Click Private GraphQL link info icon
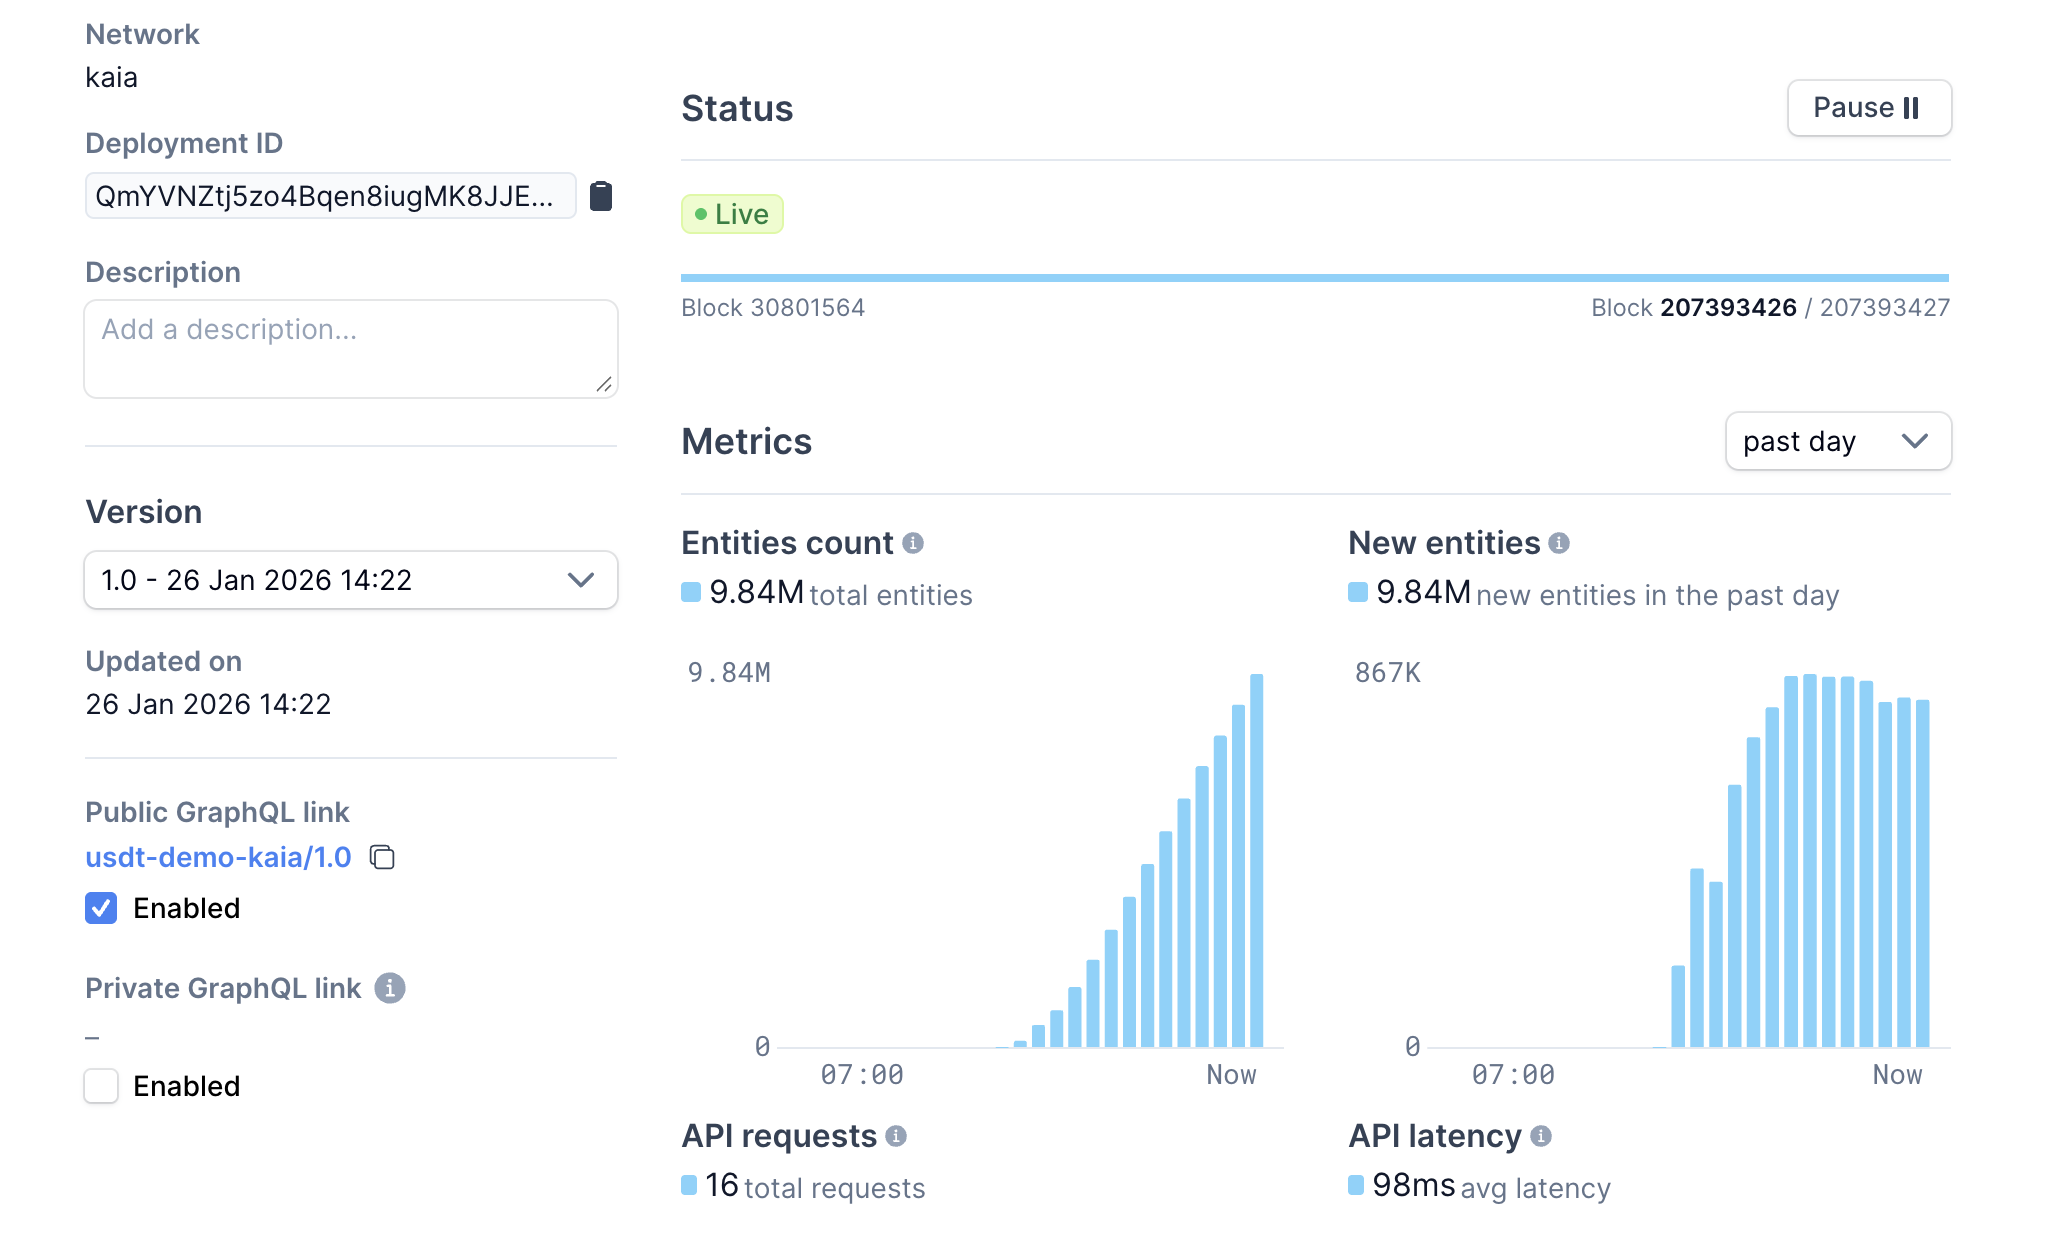 click(389, 988)
